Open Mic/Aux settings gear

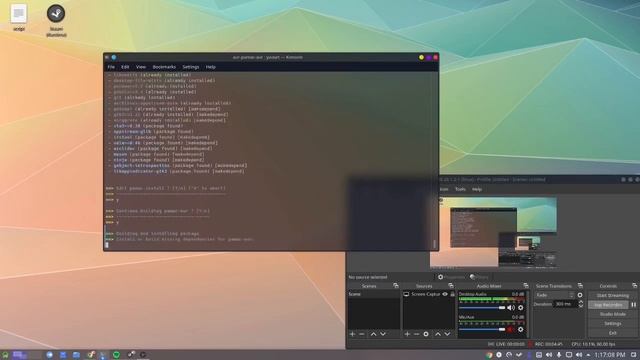[520, 329]
